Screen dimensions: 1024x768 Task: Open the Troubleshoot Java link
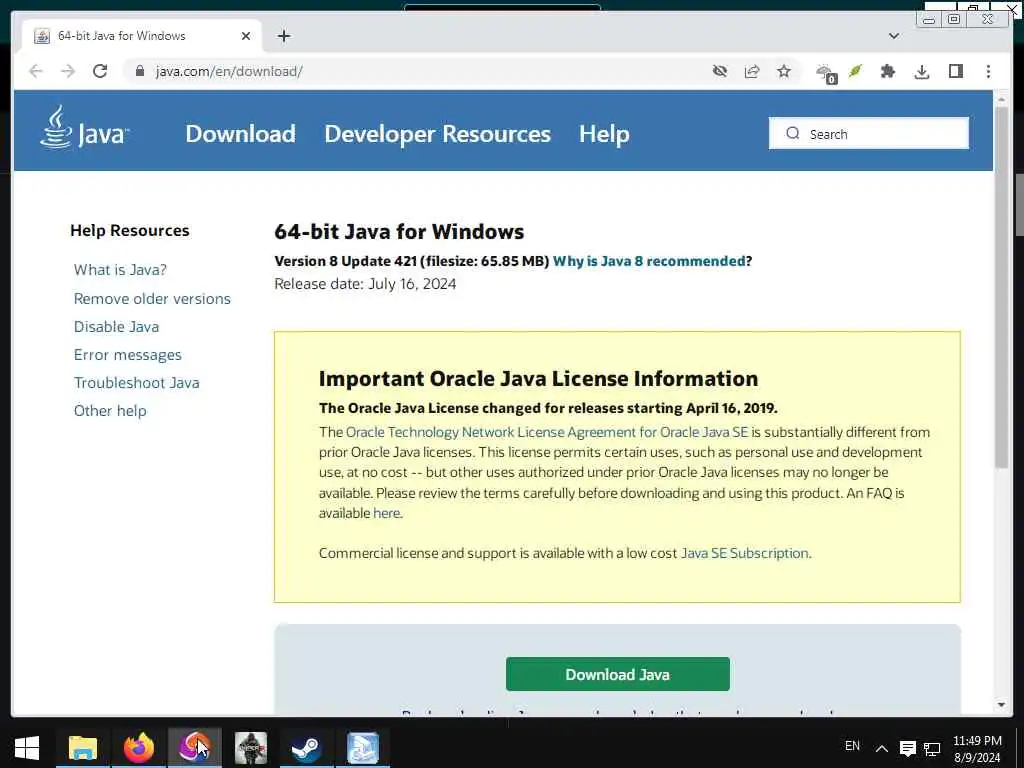(136, 383)
